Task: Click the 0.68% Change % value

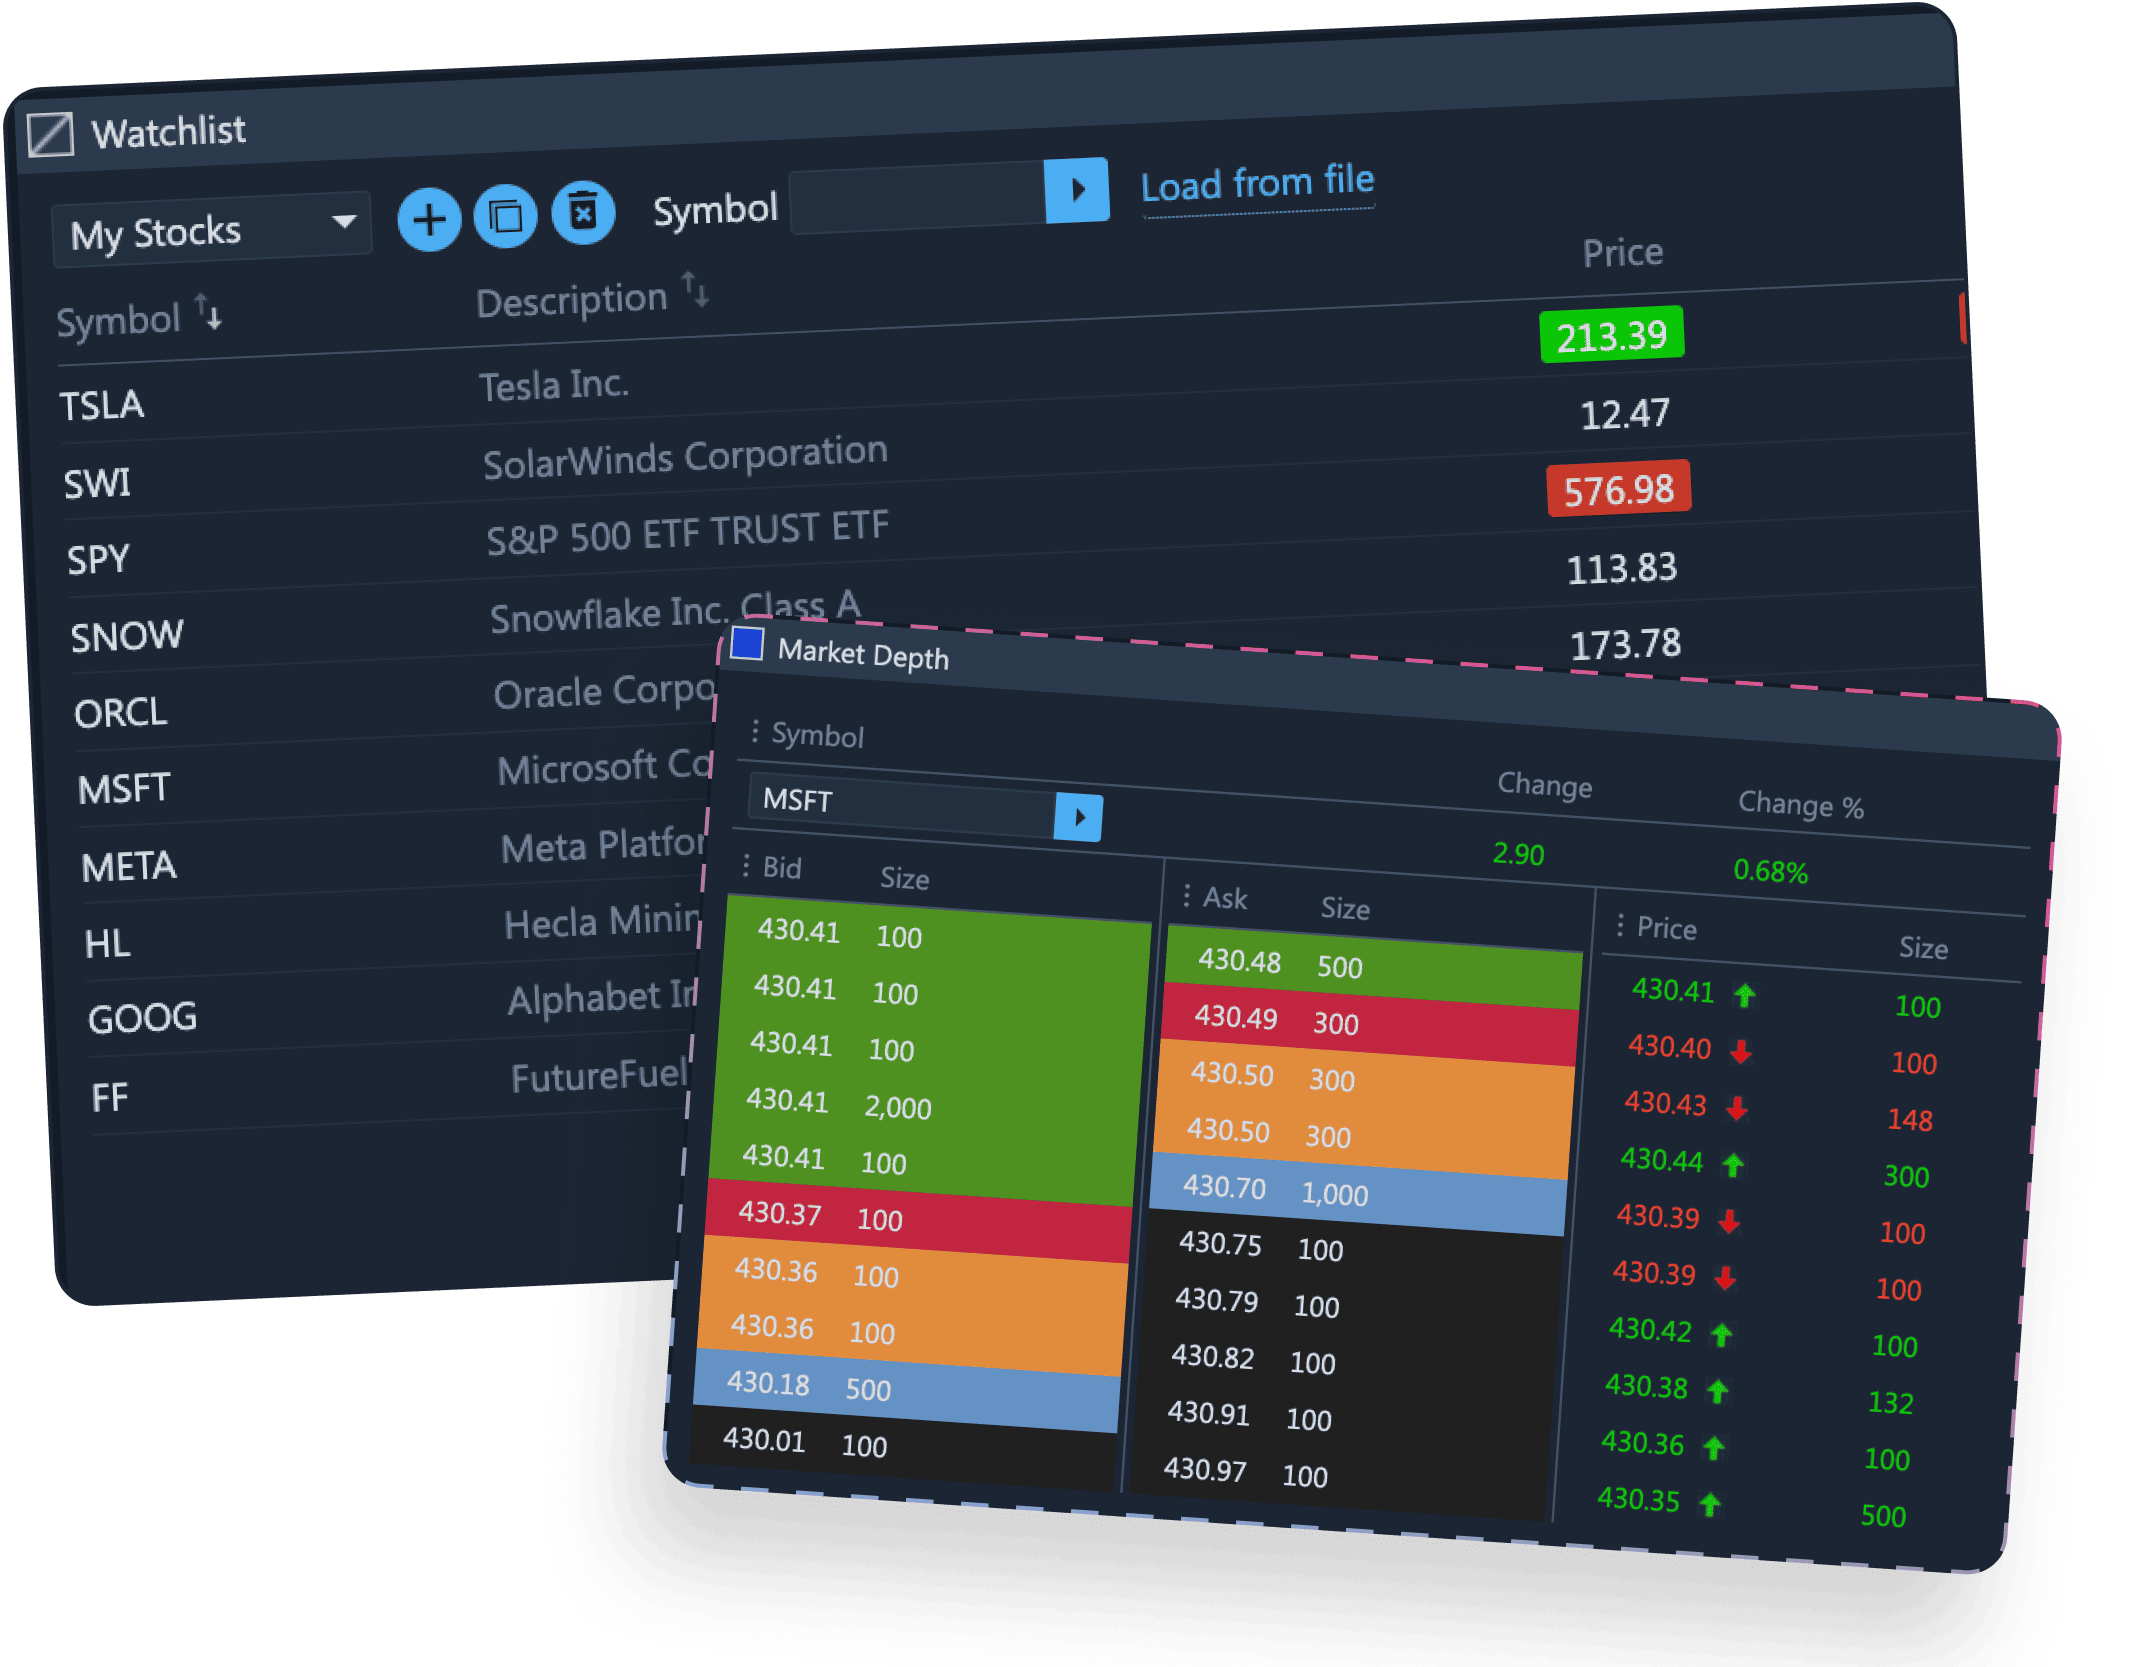Action: [x=1770, y=871]
